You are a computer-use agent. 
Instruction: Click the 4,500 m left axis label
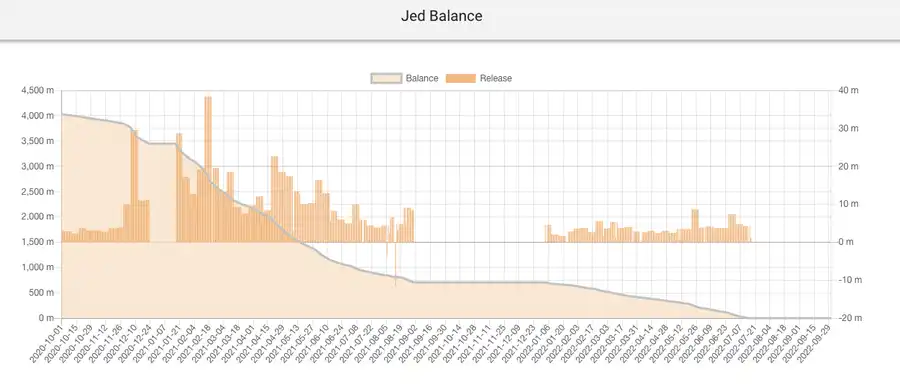point(37,91)
